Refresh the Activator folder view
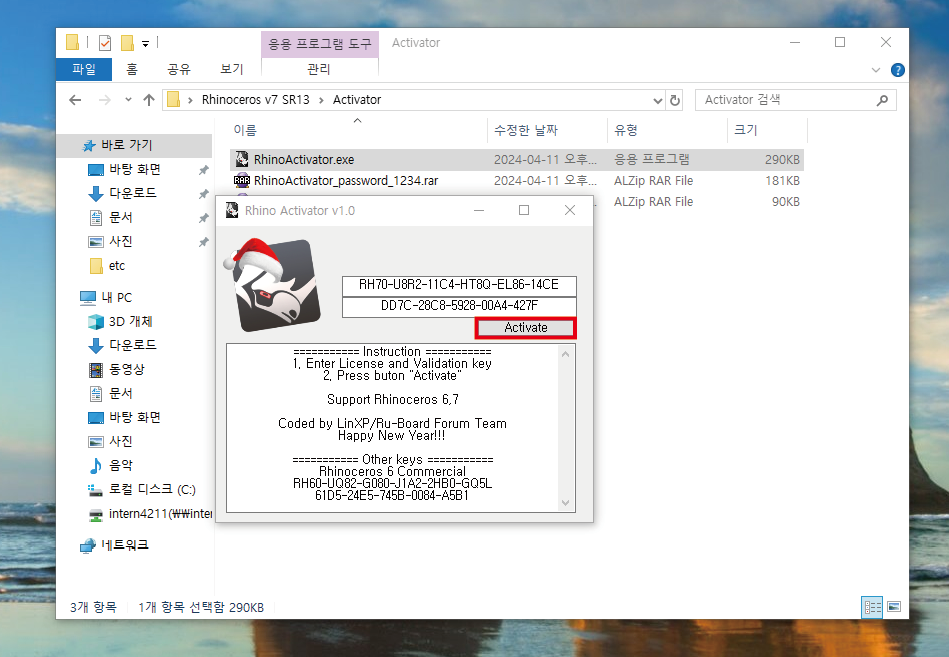Screen dimensions: 949x657 coord(675,100)
